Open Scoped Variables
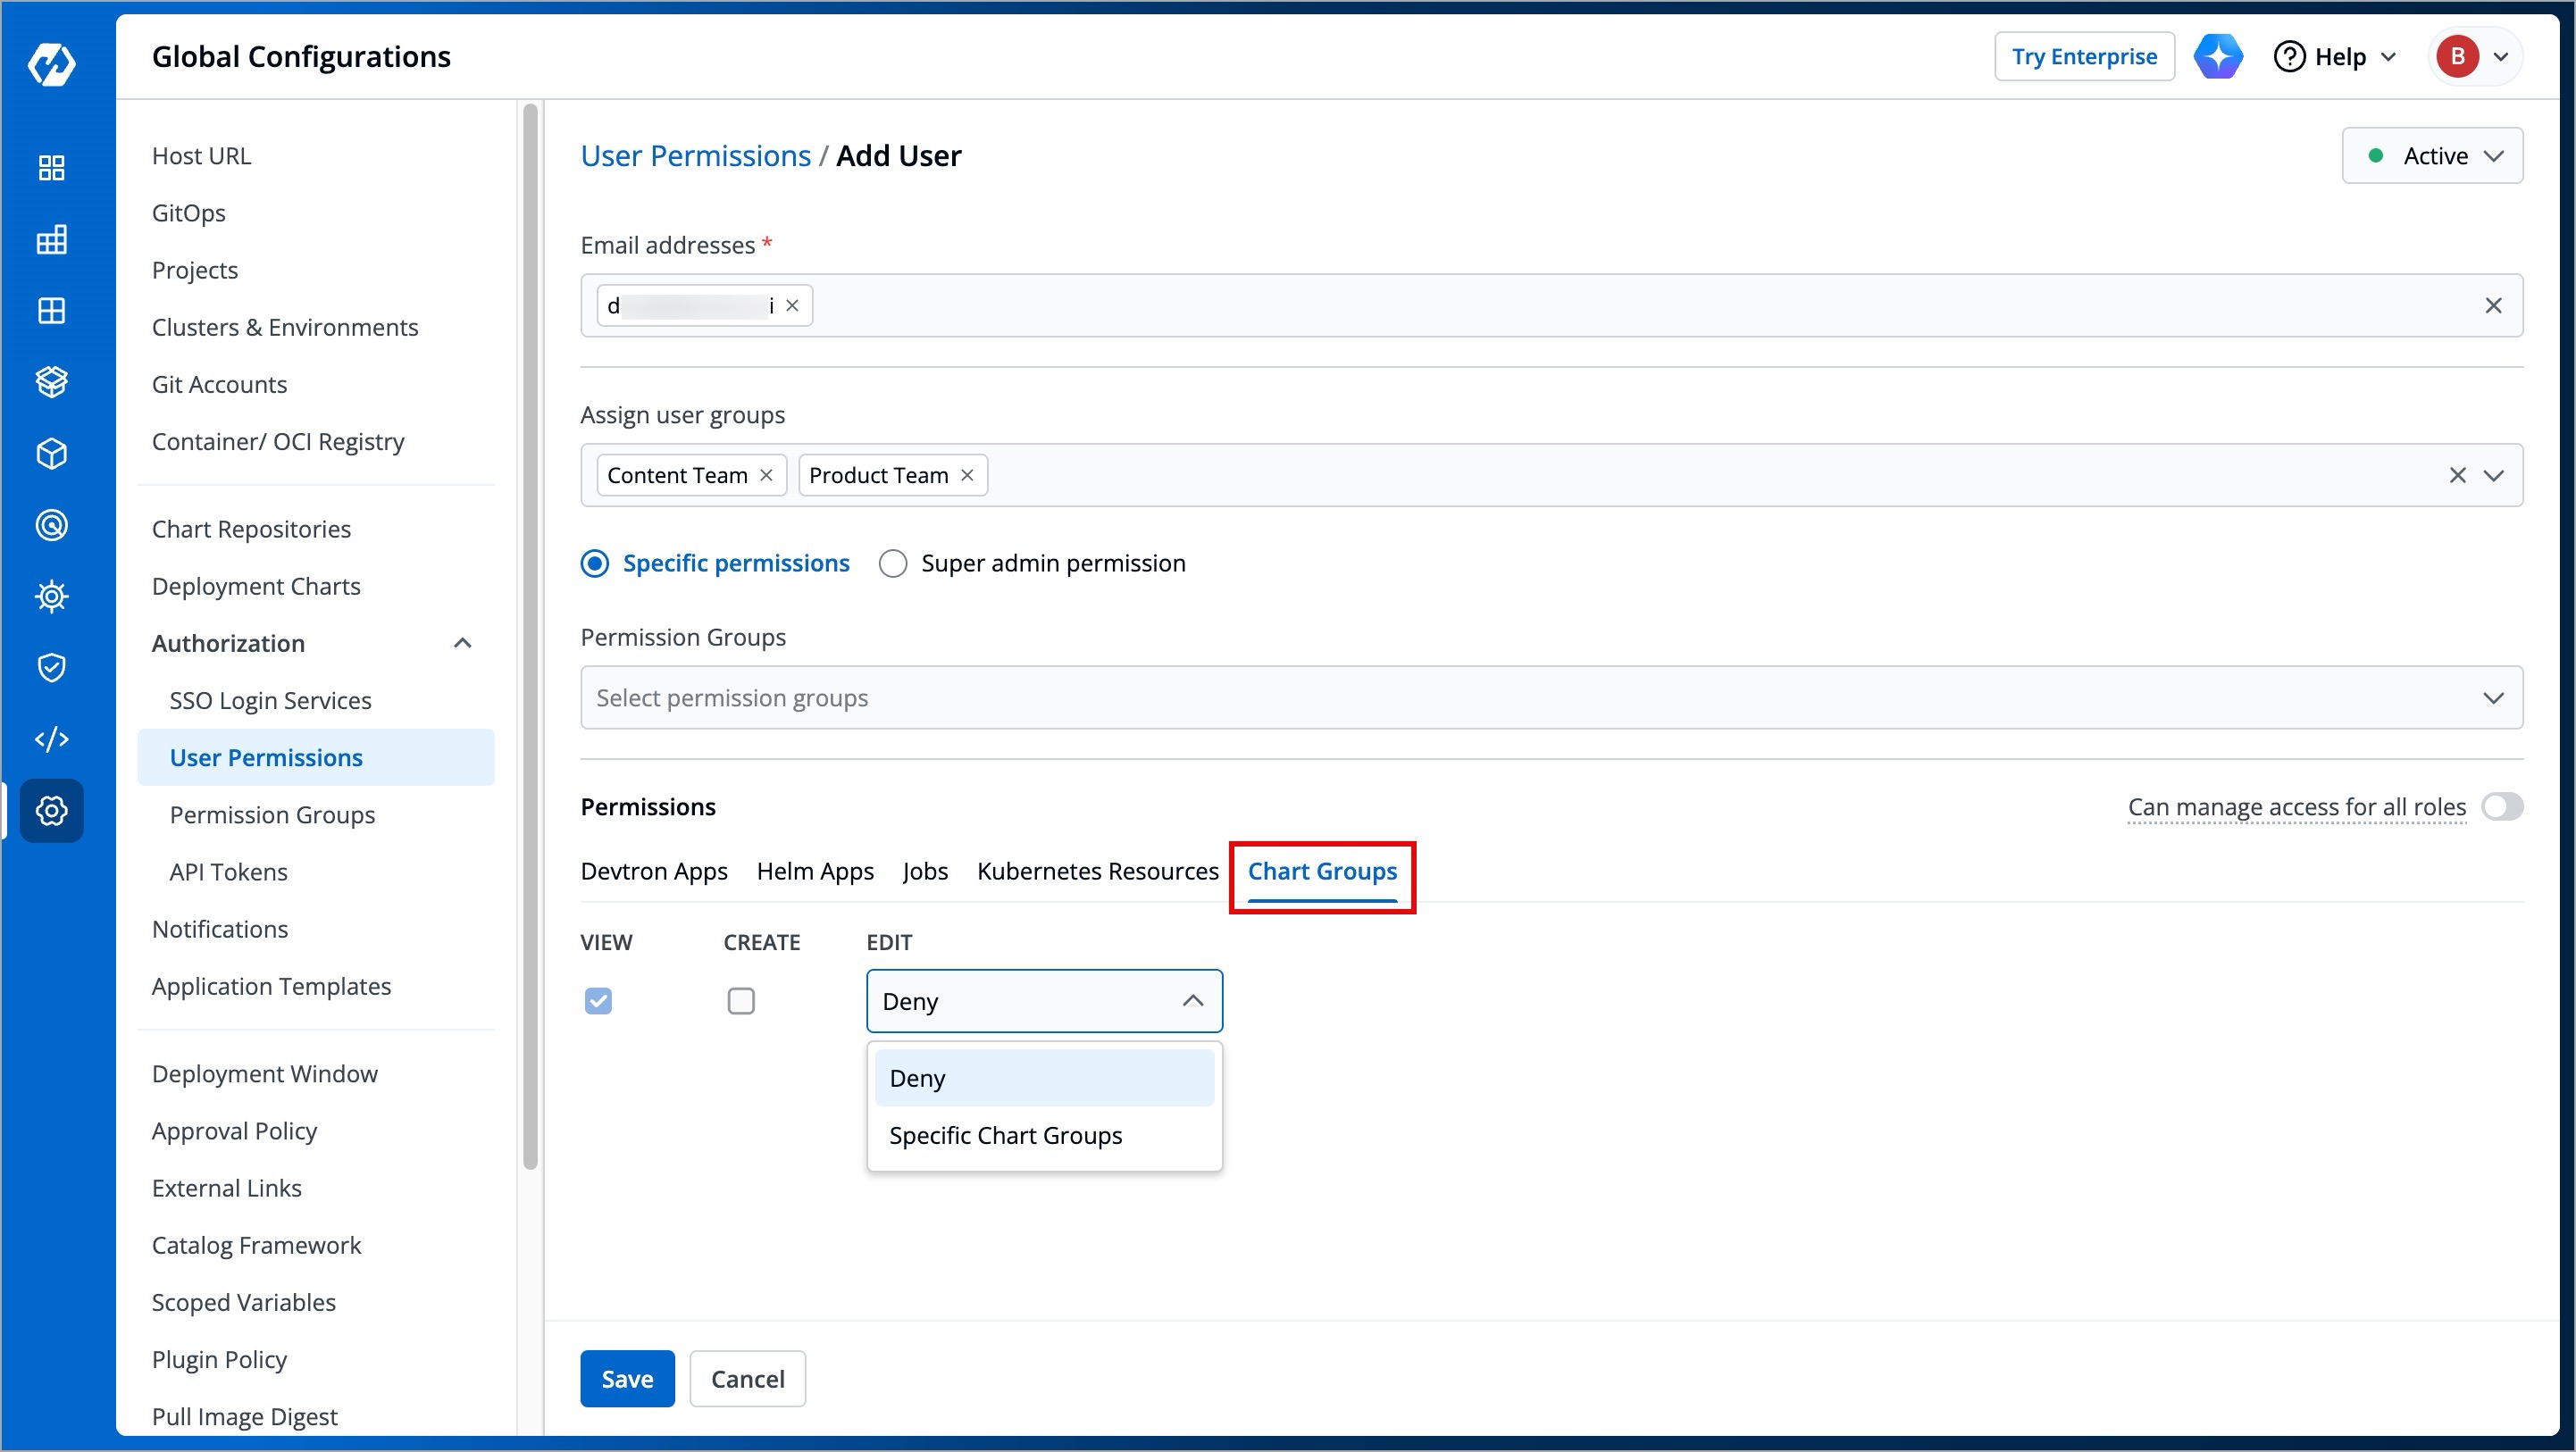The image size is (2576, 1452). pyautogui.click(x=243, y=1302)
